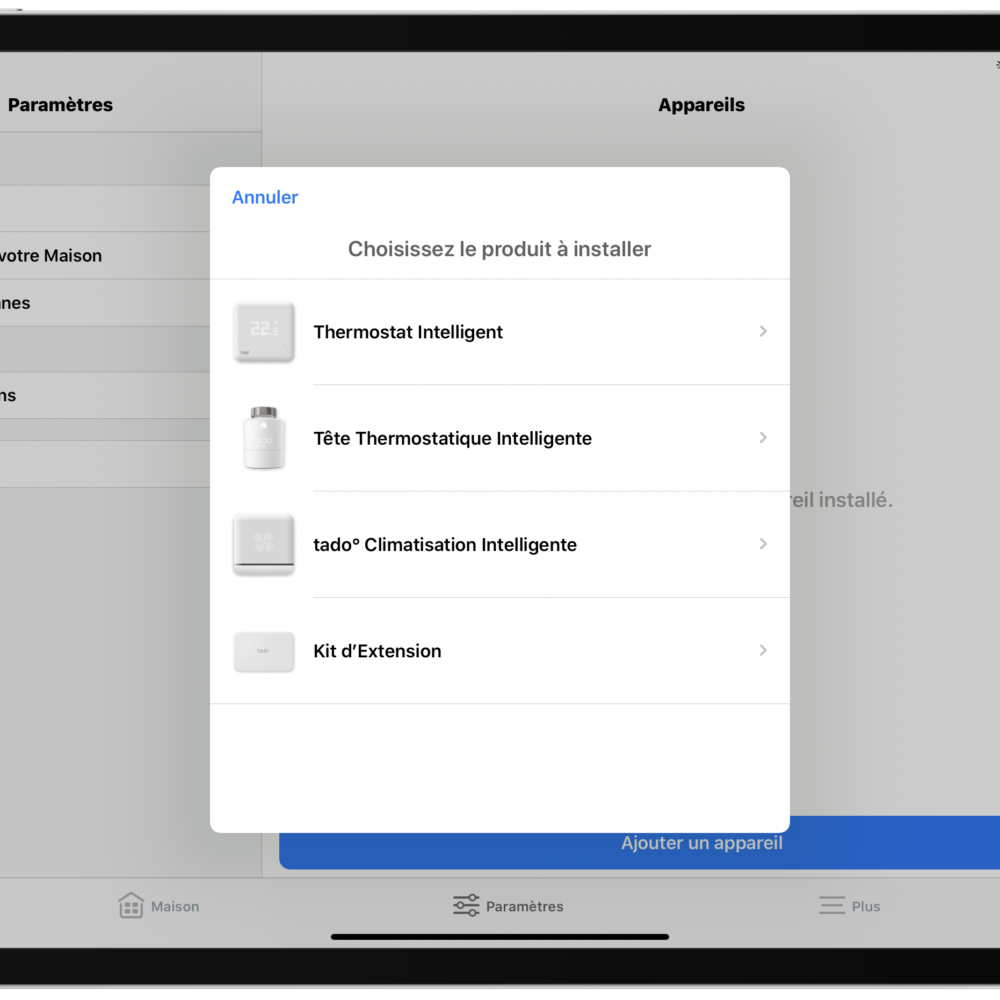This screenshot has width=1000, height=1000.
Task: Expand the Thermostat Intelligent chevron
Action: 763,332
